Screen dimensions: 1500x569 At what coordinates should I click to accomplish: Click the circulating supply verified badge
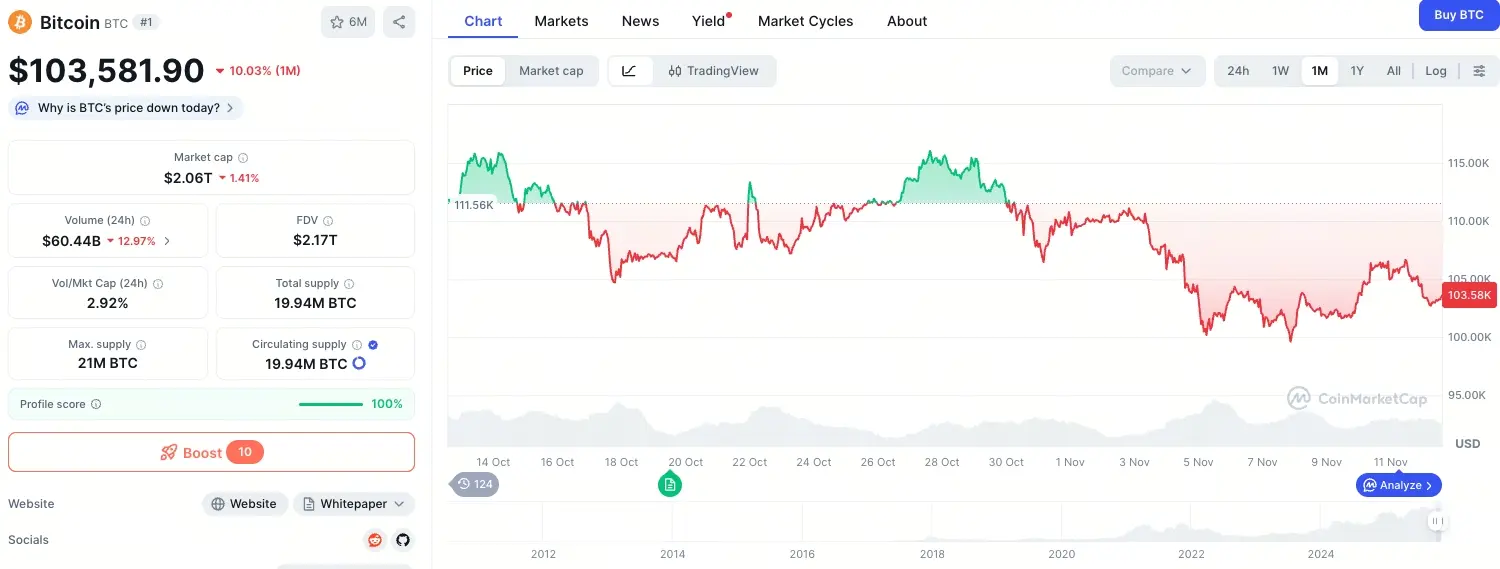(373, 344)
